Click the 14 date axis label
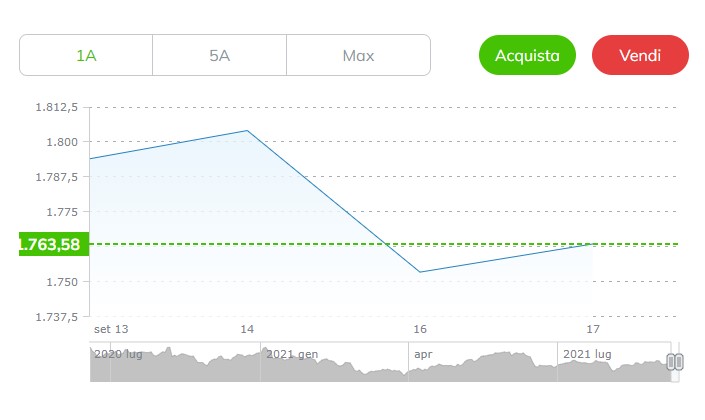The height and width of the screenshot is (420, 705). click(x=247, y=329)
